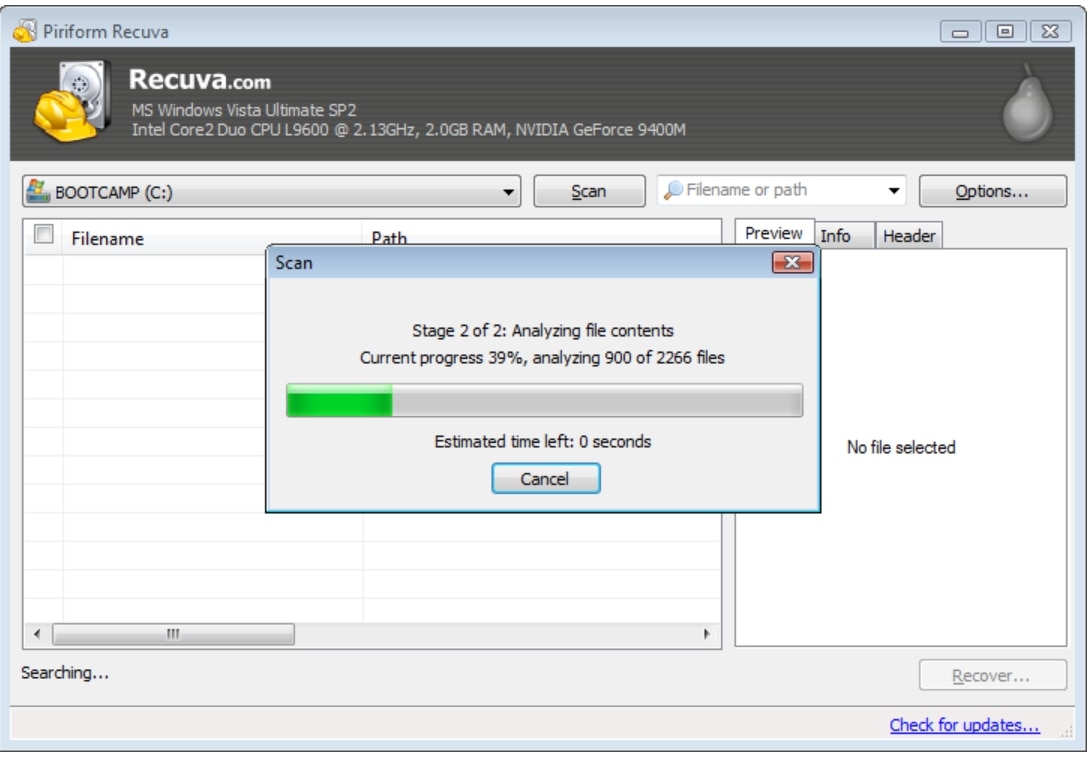Click in the Filename or path field
Screen dimensions: 1090x758
pyautogui.click(x=781, y=190)
